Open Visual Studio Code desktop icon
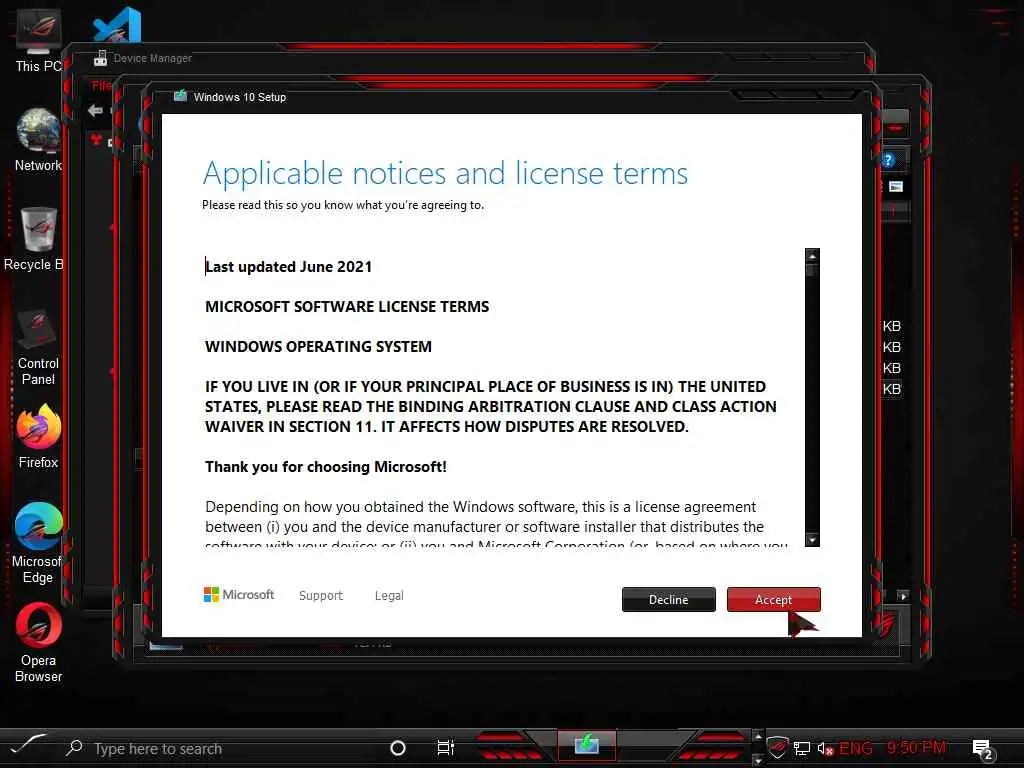 (x=118, y=26)
